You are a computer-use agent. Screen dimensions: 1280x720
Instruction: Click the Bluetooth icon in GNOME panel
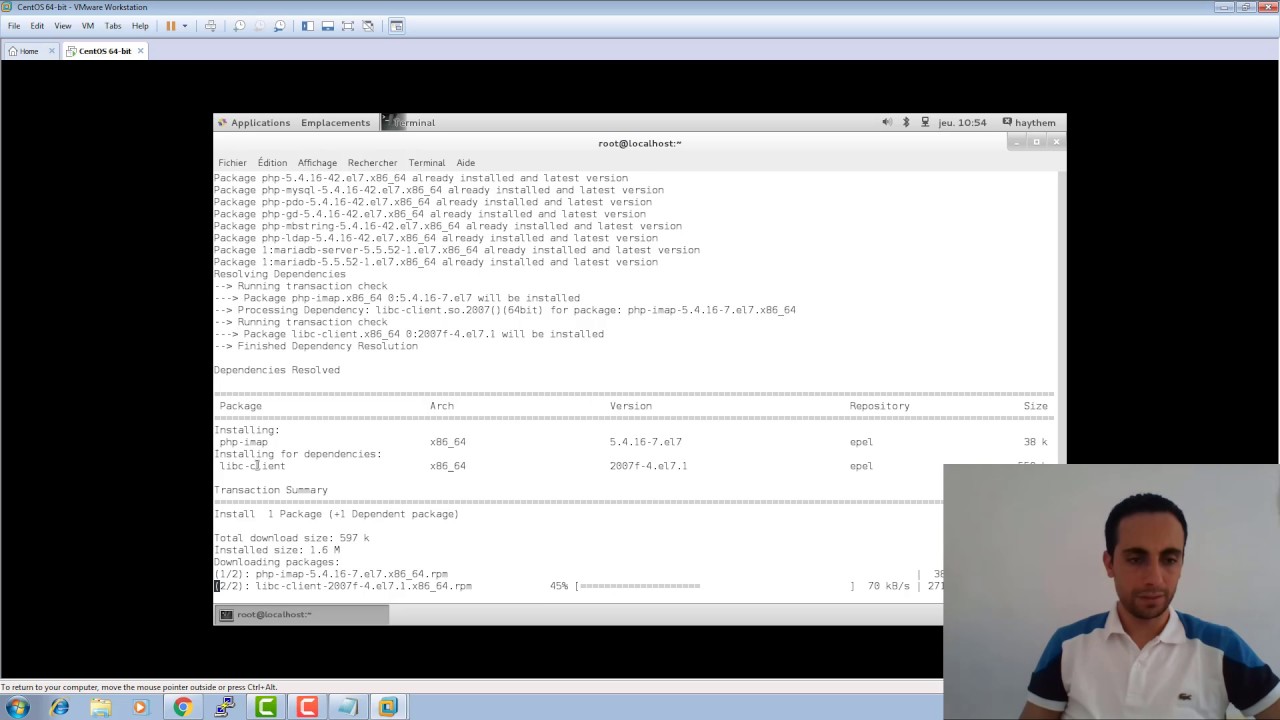click(906, 122)
